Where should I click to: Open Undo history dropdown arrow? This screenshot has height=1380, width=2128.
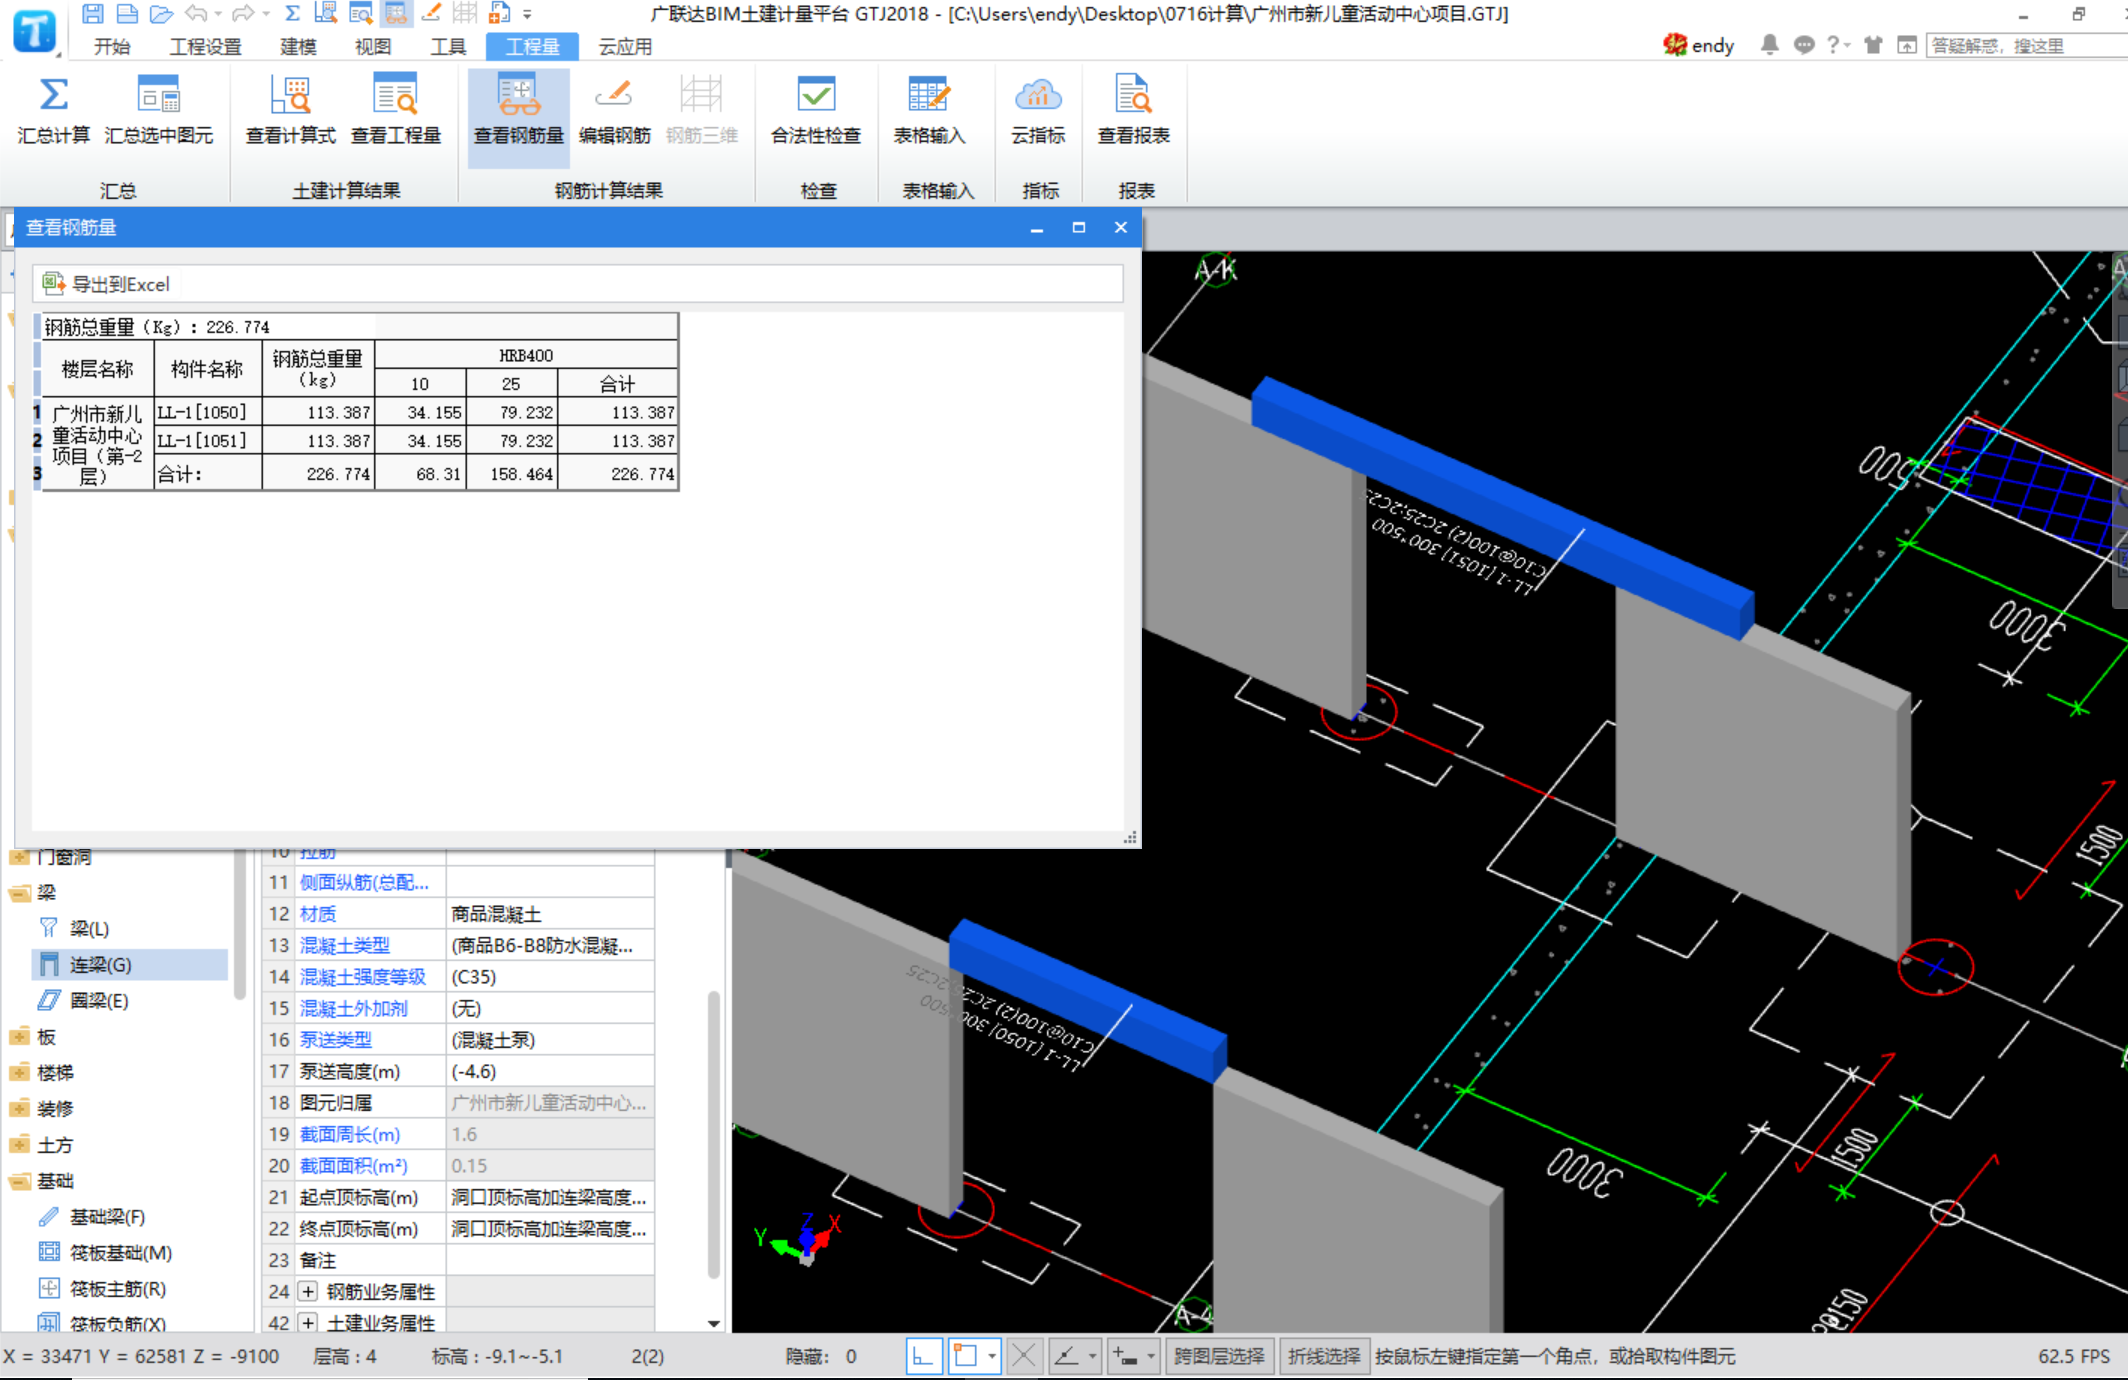tap(218, 15)
